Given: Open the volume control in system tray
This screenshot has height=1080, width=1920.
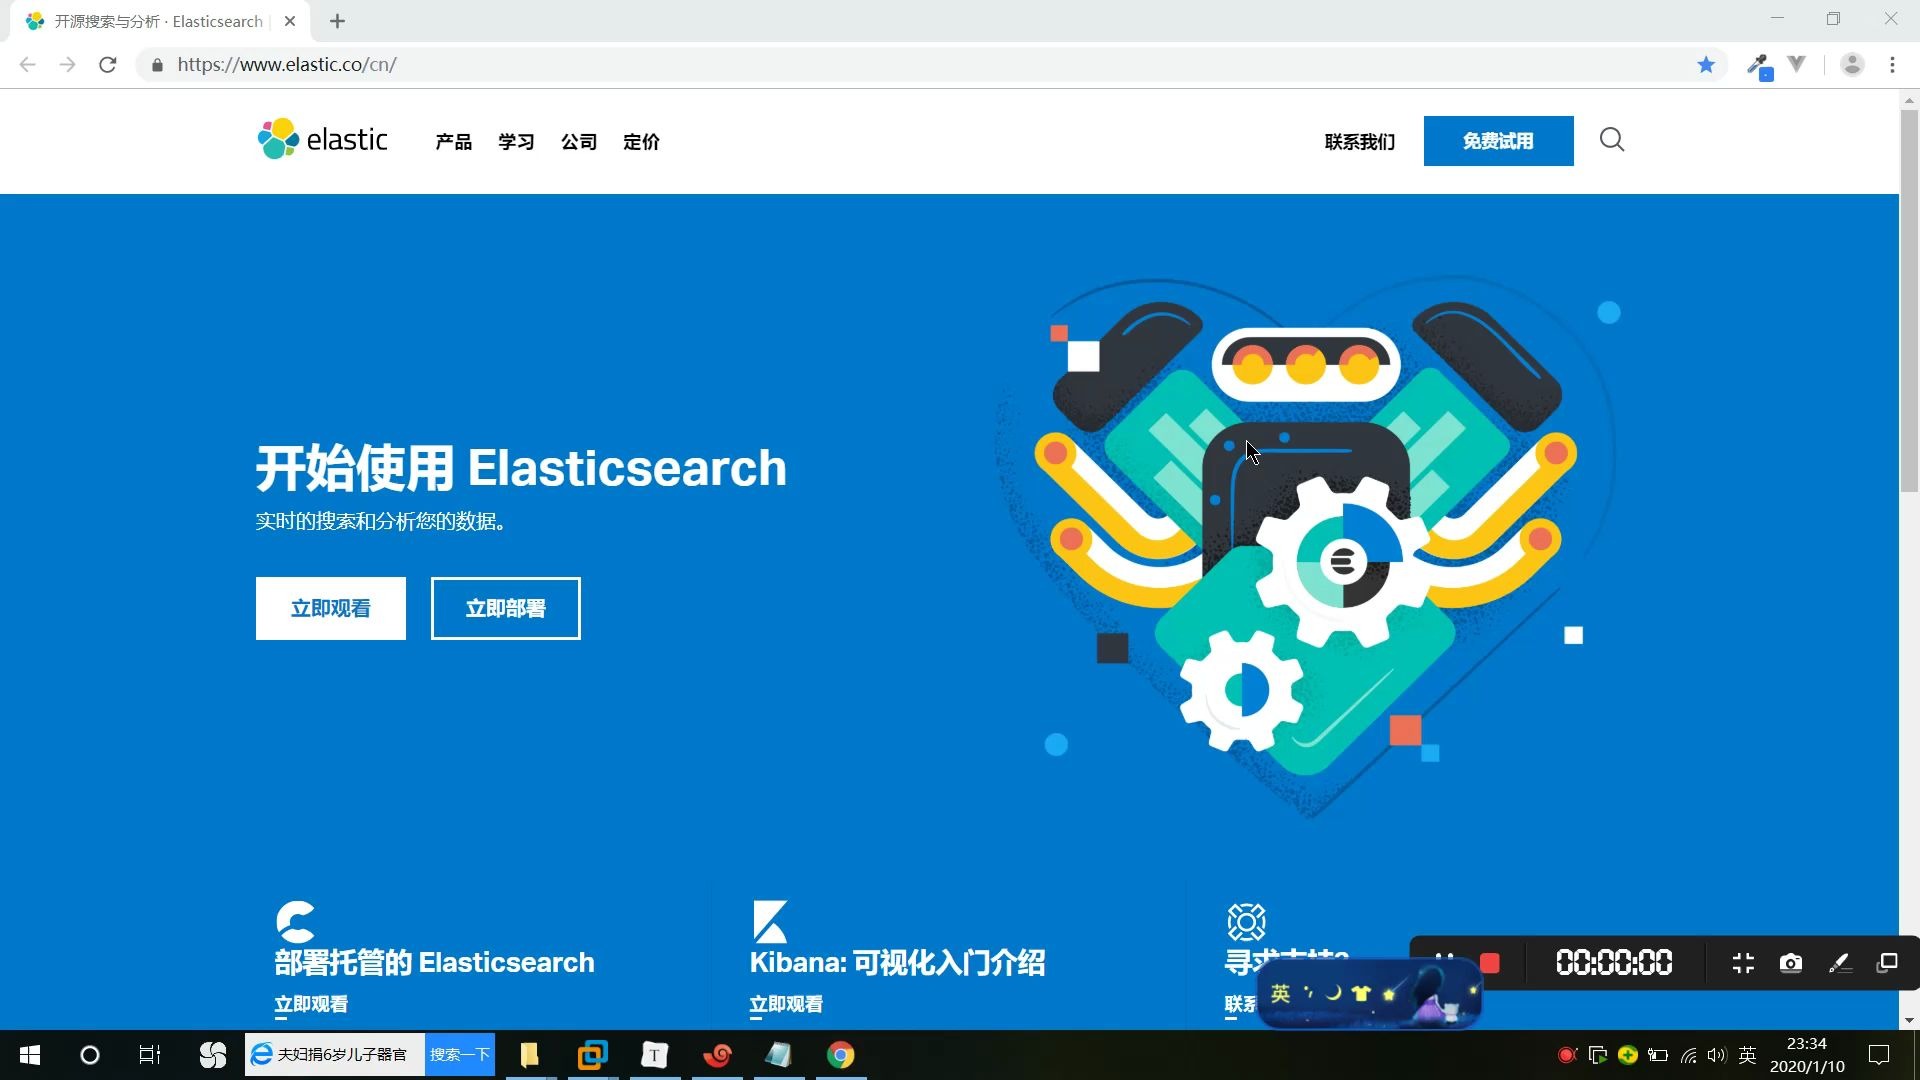Looking at the screenshot, I should 1717,1055.
